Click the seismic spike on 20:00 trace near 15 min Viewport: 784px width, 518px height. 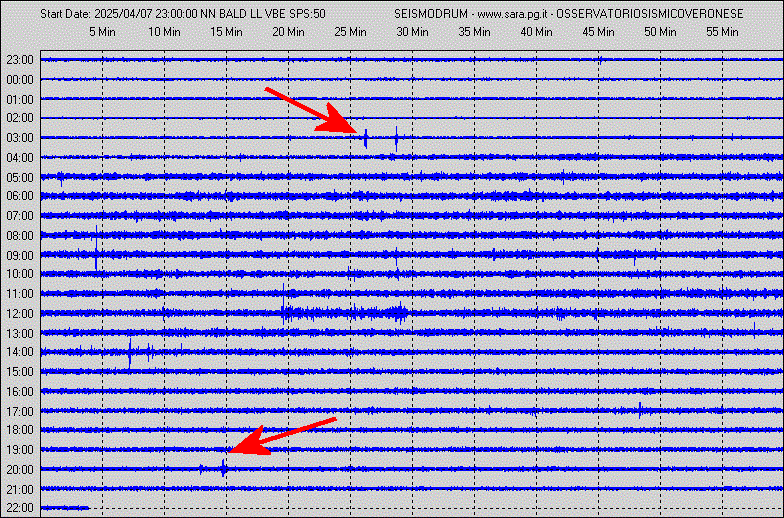(223, 468)
